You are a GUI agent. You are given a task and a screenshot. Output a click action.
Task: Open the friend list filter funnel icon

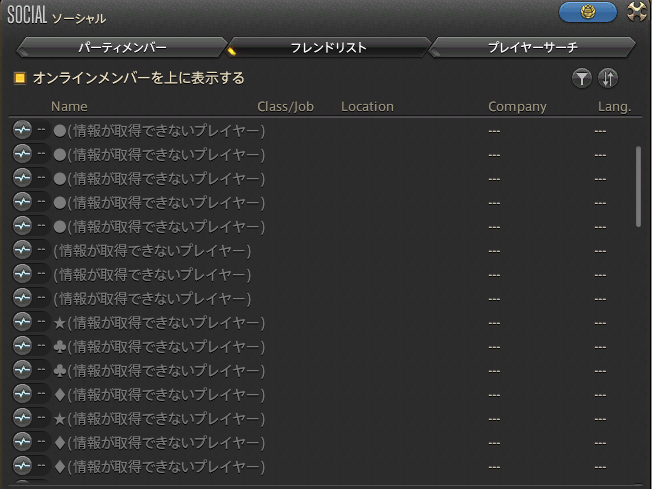[x=582, y=78]
